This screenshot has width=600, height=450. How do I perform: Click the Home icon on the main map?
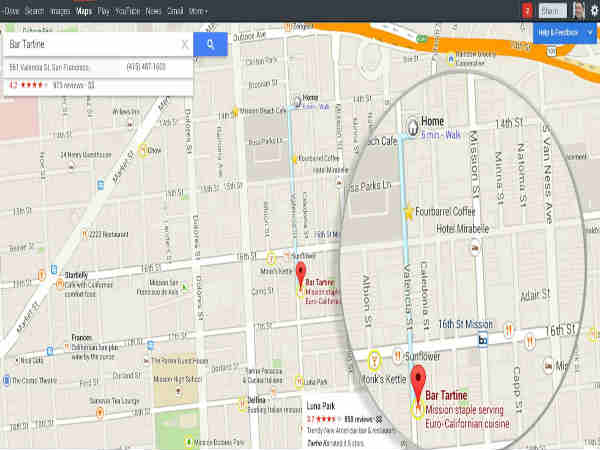coord(298,101)
